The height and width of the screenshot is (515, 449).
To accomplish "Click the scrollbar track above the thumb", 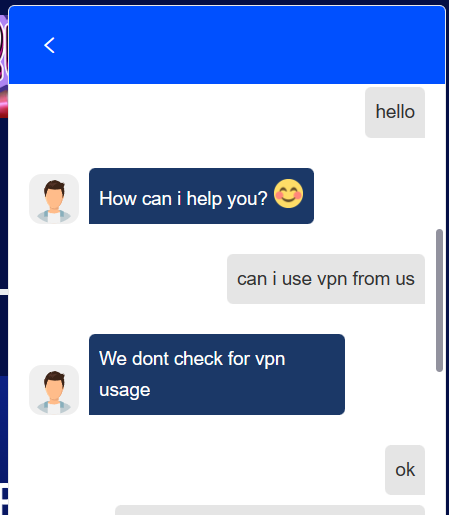I will 439,157.
